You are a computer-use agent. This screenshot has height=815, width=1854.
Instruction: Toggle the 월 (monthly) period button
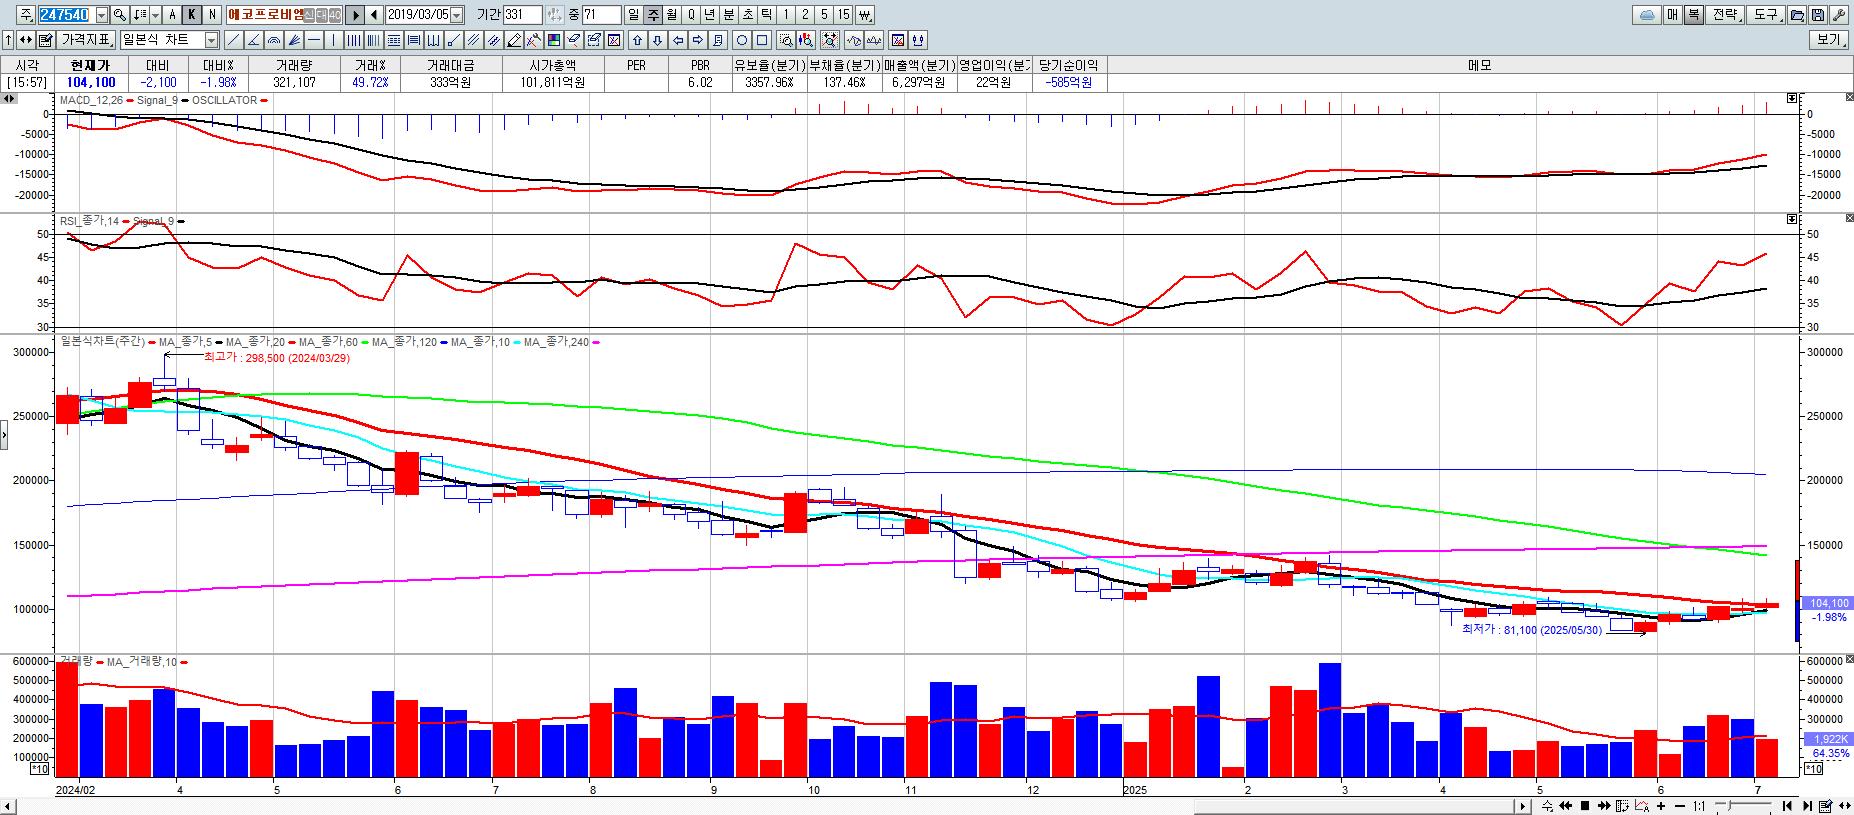tap(670, 15)
